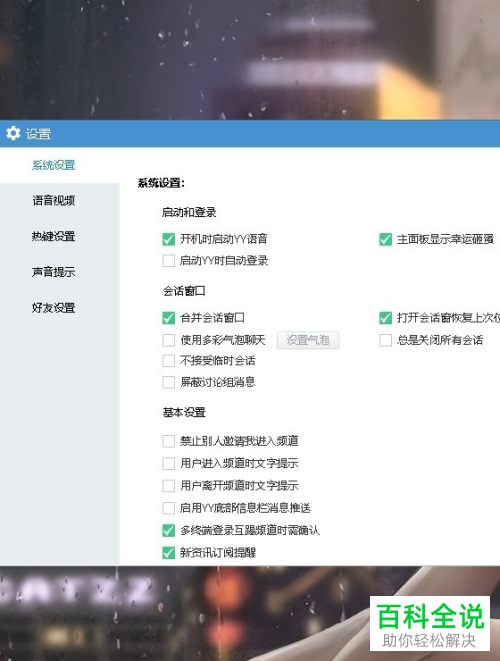
Task: Click the 启动和登录 section heading
Action: click(189, 212)
